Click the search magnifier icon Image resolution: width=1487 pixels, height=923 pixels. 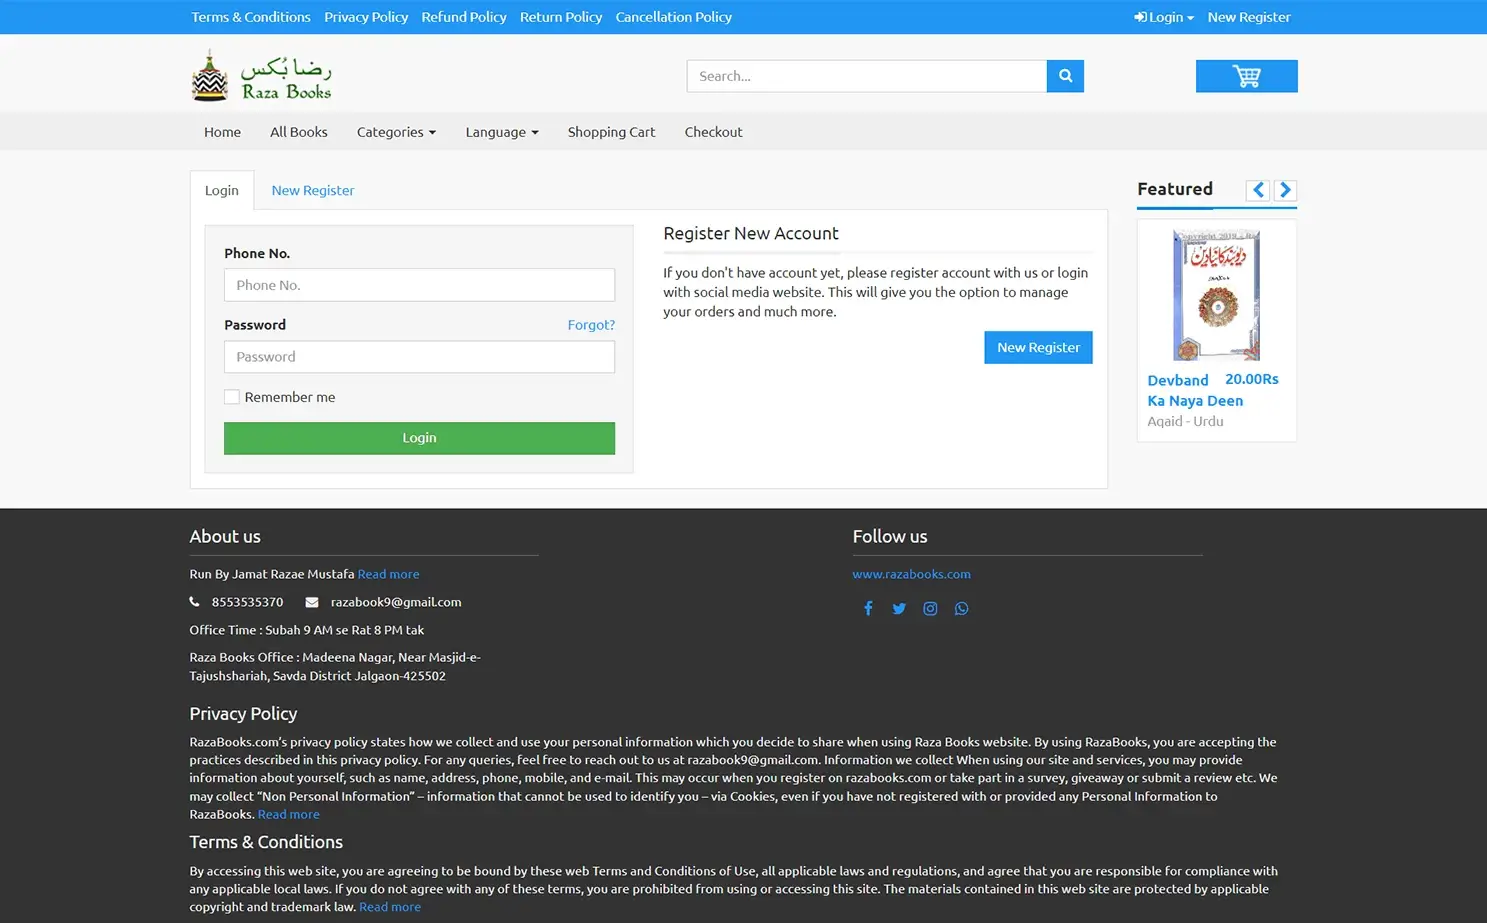pyautogui.click(x=1064, y=75)
